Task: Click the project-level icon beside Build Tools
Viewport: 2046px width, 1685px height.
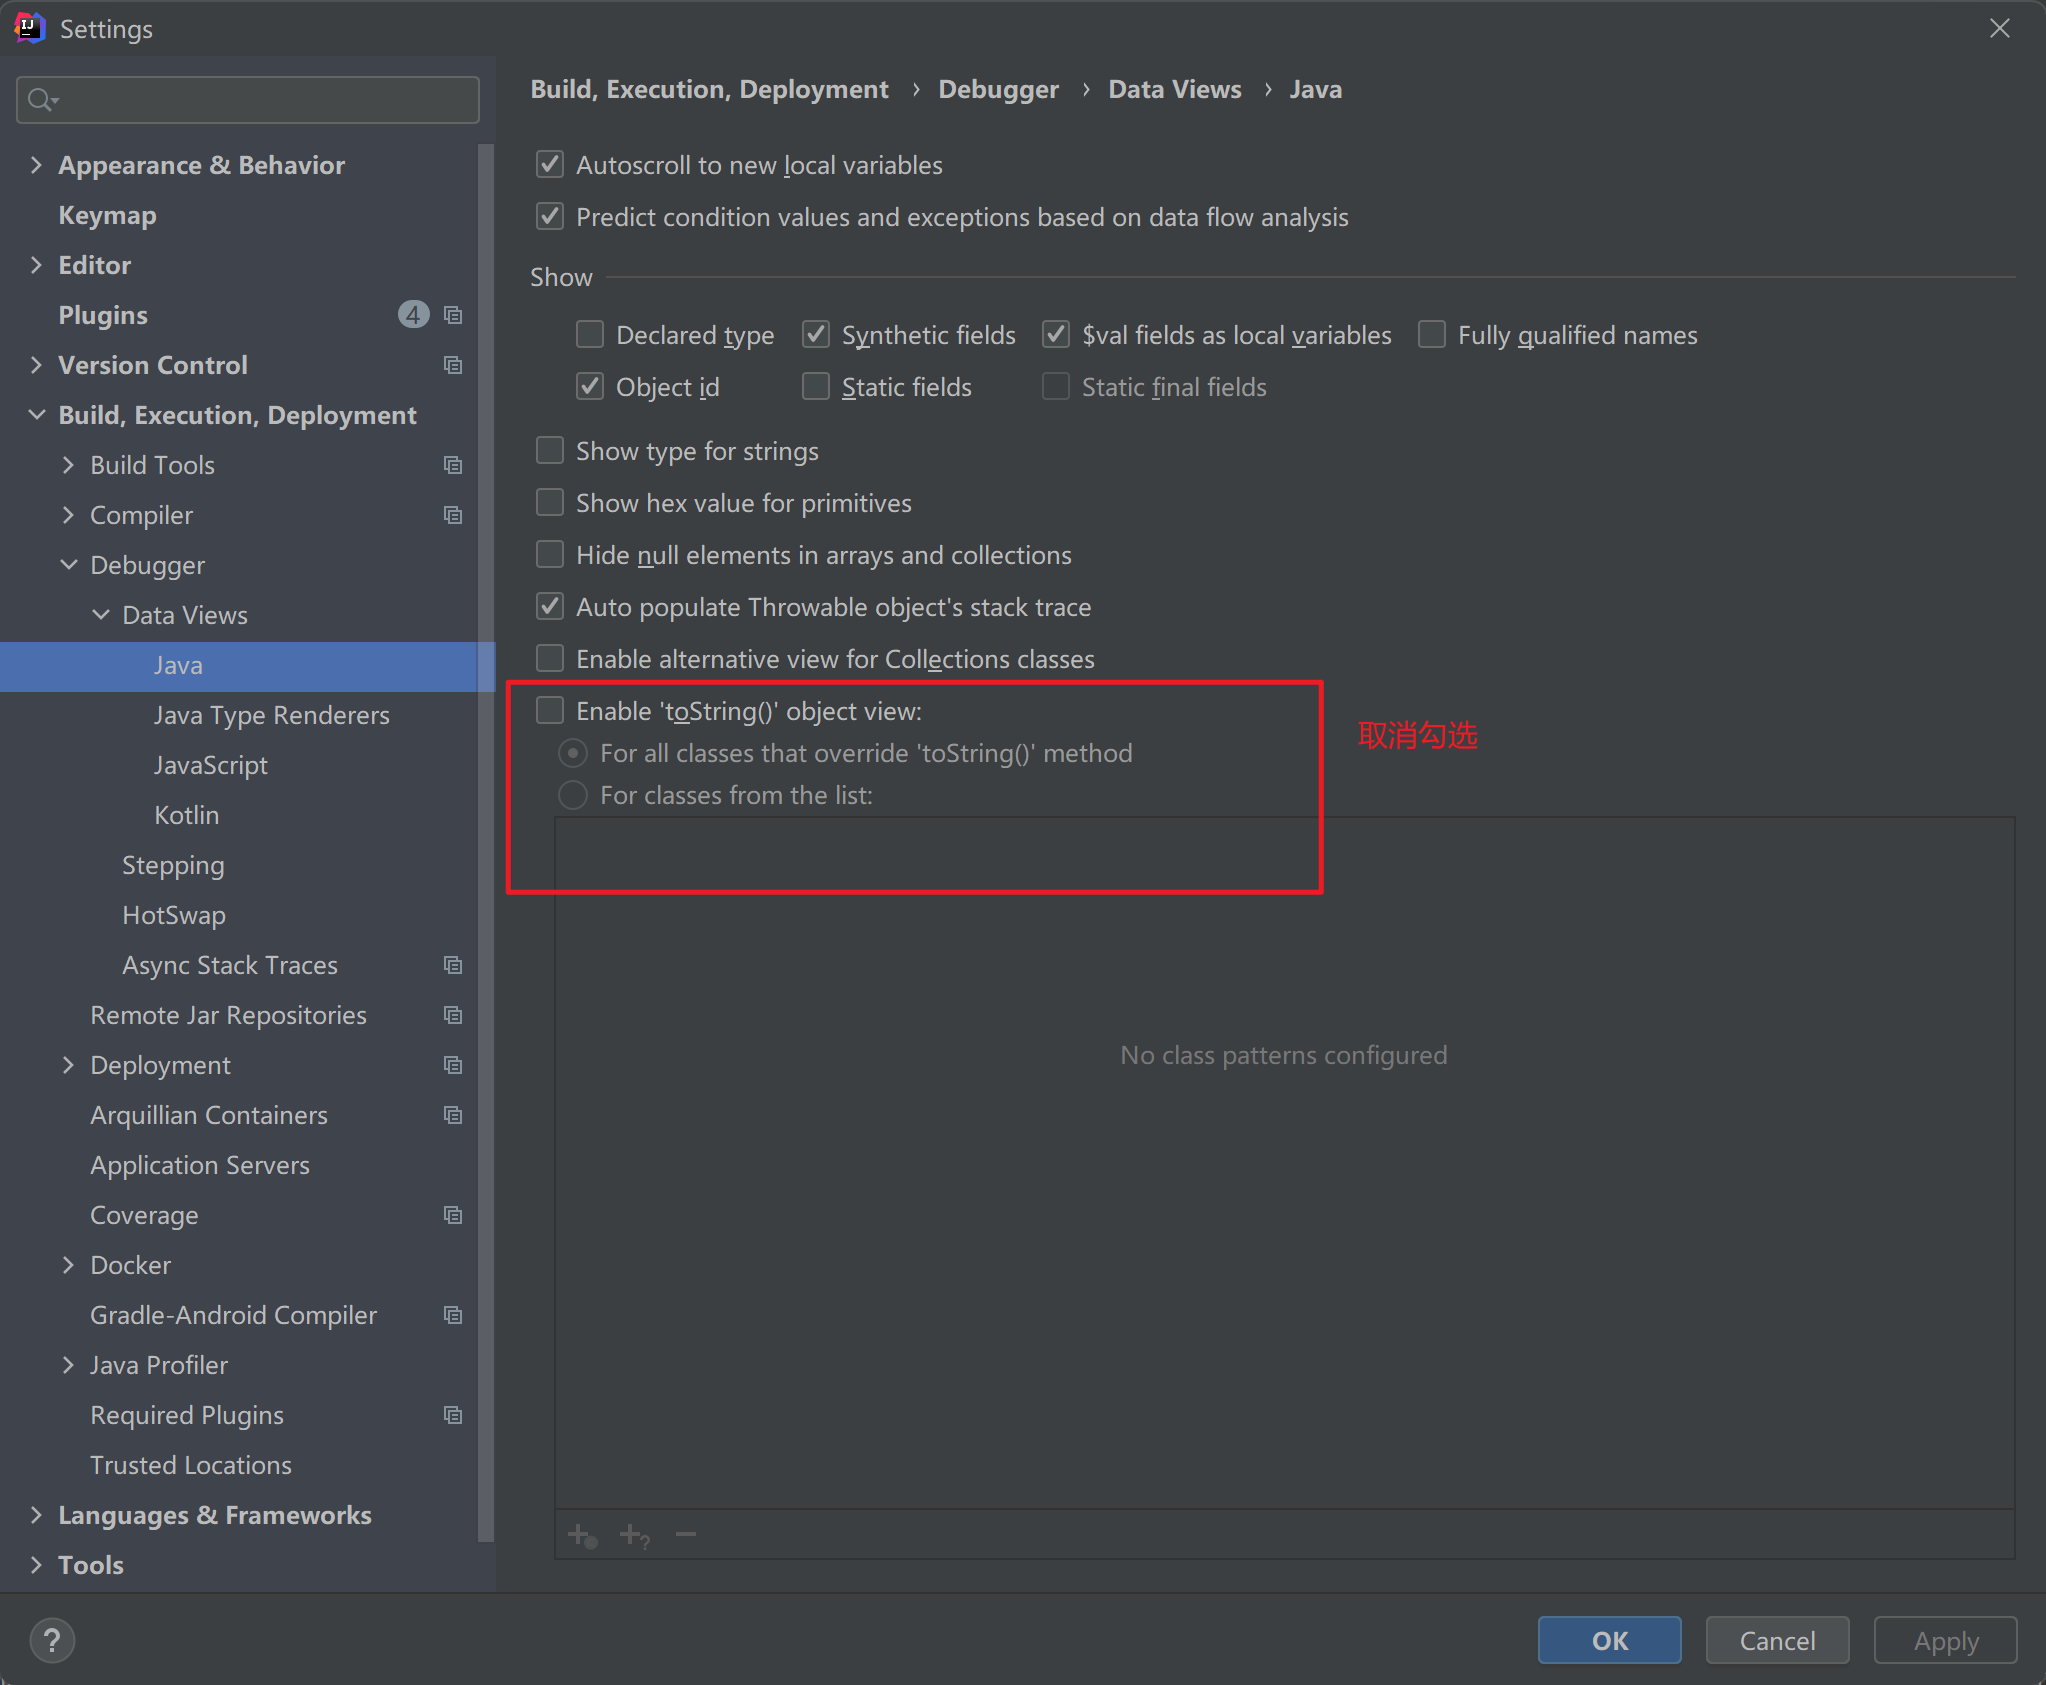Action: click(x=453, y=465)
